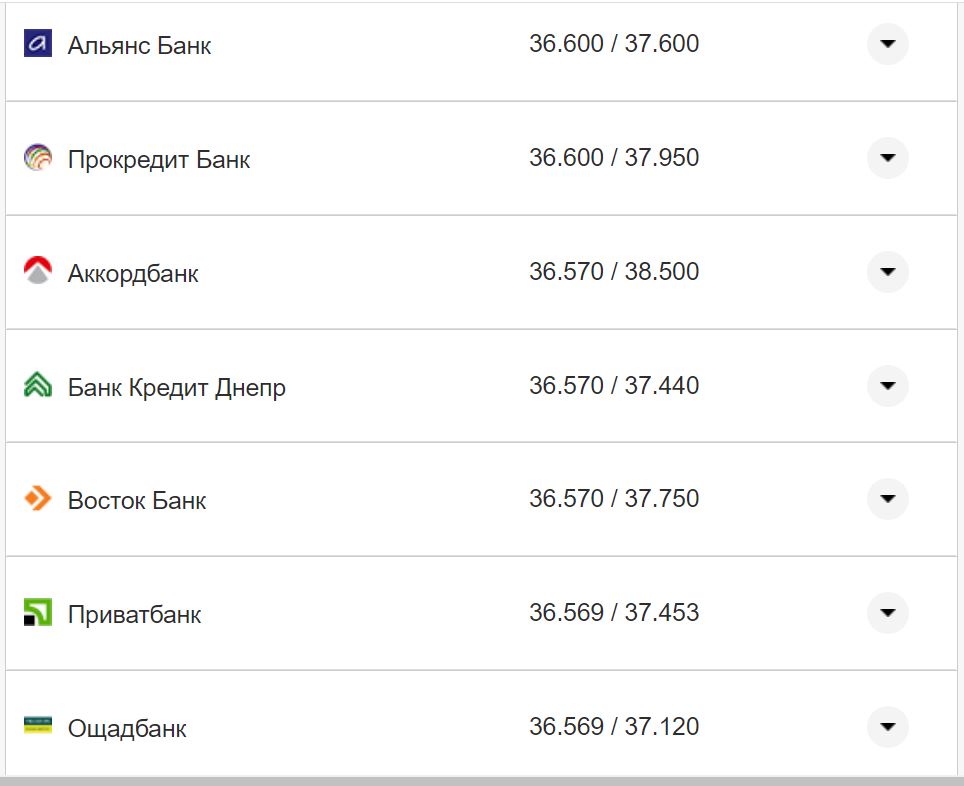Click the 36.569 / 37.453 rate text
The height and width of the screenshot is (786, 964).
point(615,614)
